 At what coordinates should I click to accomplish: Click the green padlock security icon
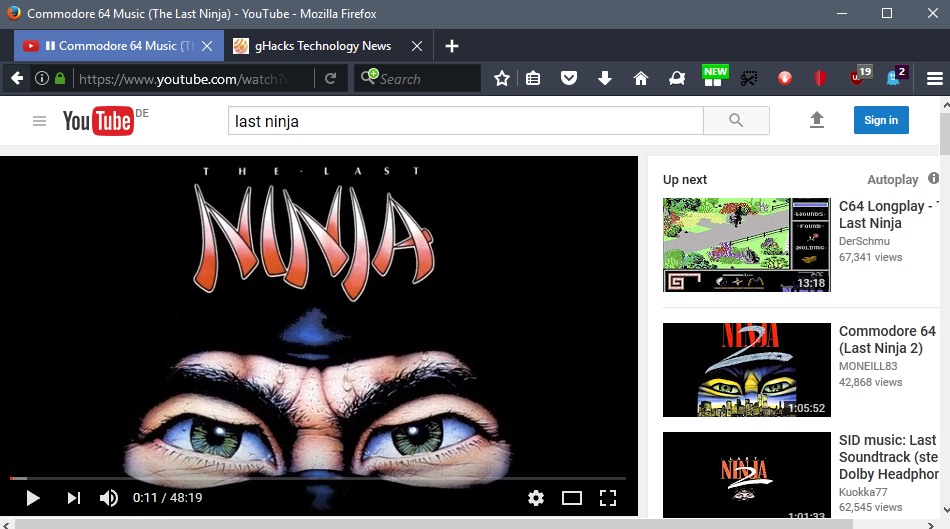coord(59,78)
